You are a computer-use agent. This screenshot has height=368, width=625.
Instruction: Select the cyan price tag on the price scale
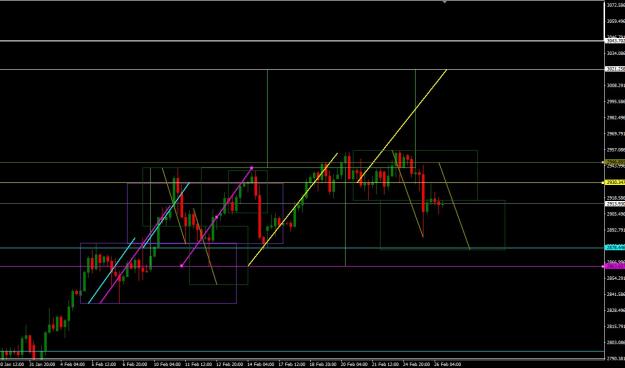[615, 248]
